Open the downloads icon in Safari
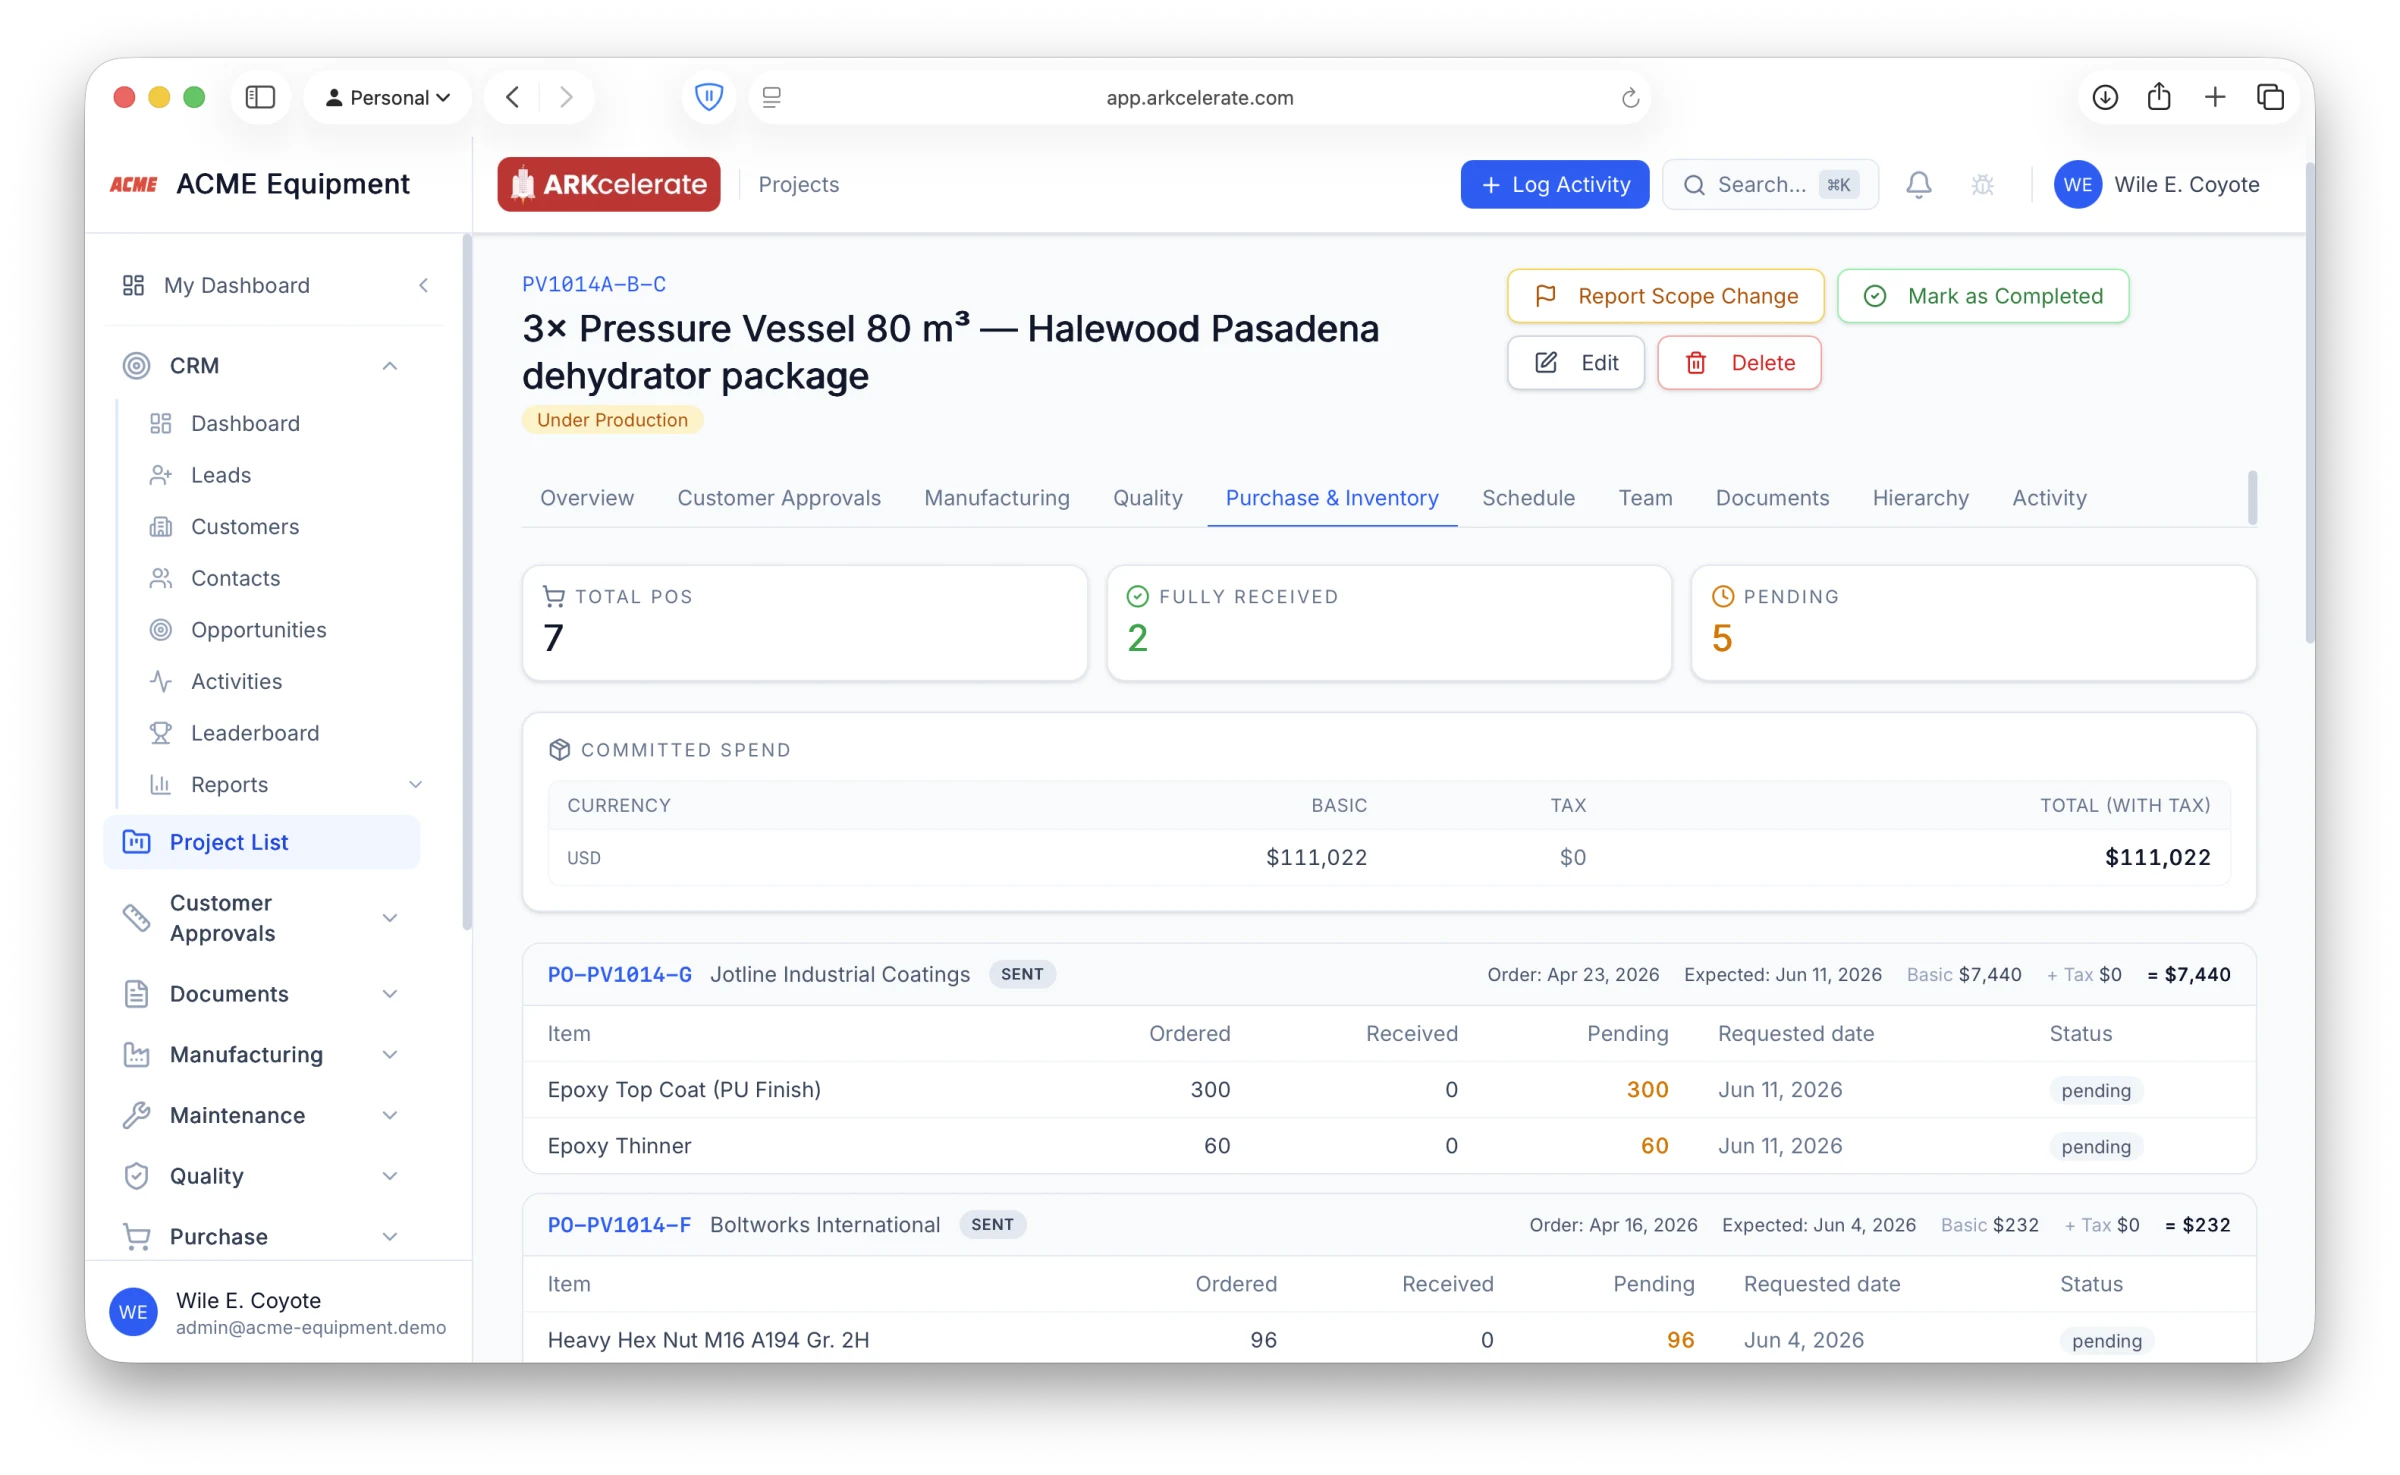Image resolution: width=2400 pixels, height=1475 pixels. [x=2105, y=97]
